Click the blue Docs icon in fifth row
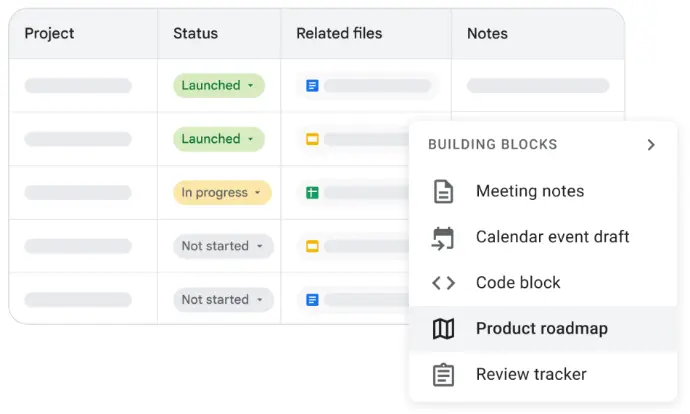690x414 pixels. pos(312,299)
